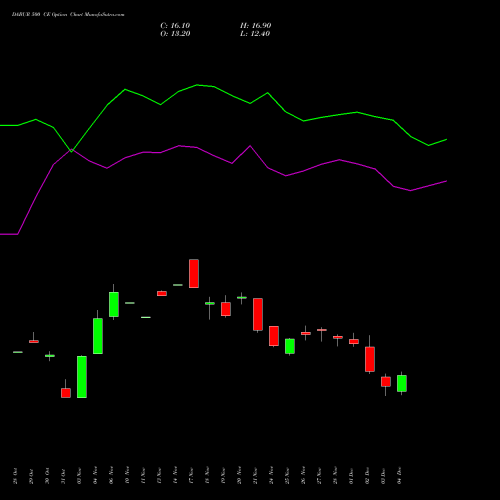This screenshot has height=500, width=500.
Task: Click the '25 Nov' date label
Action: pos(287,475)
